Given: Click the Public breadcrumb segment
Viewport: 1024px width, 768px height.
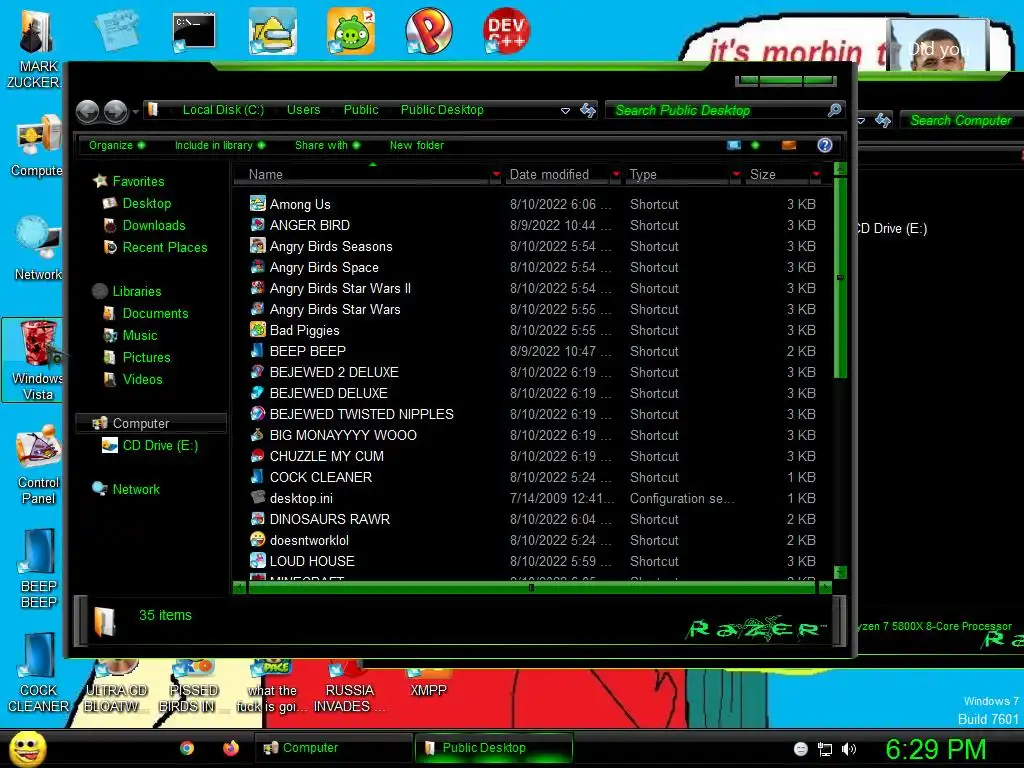Looking at the screenshot, I should click(361, 110).
